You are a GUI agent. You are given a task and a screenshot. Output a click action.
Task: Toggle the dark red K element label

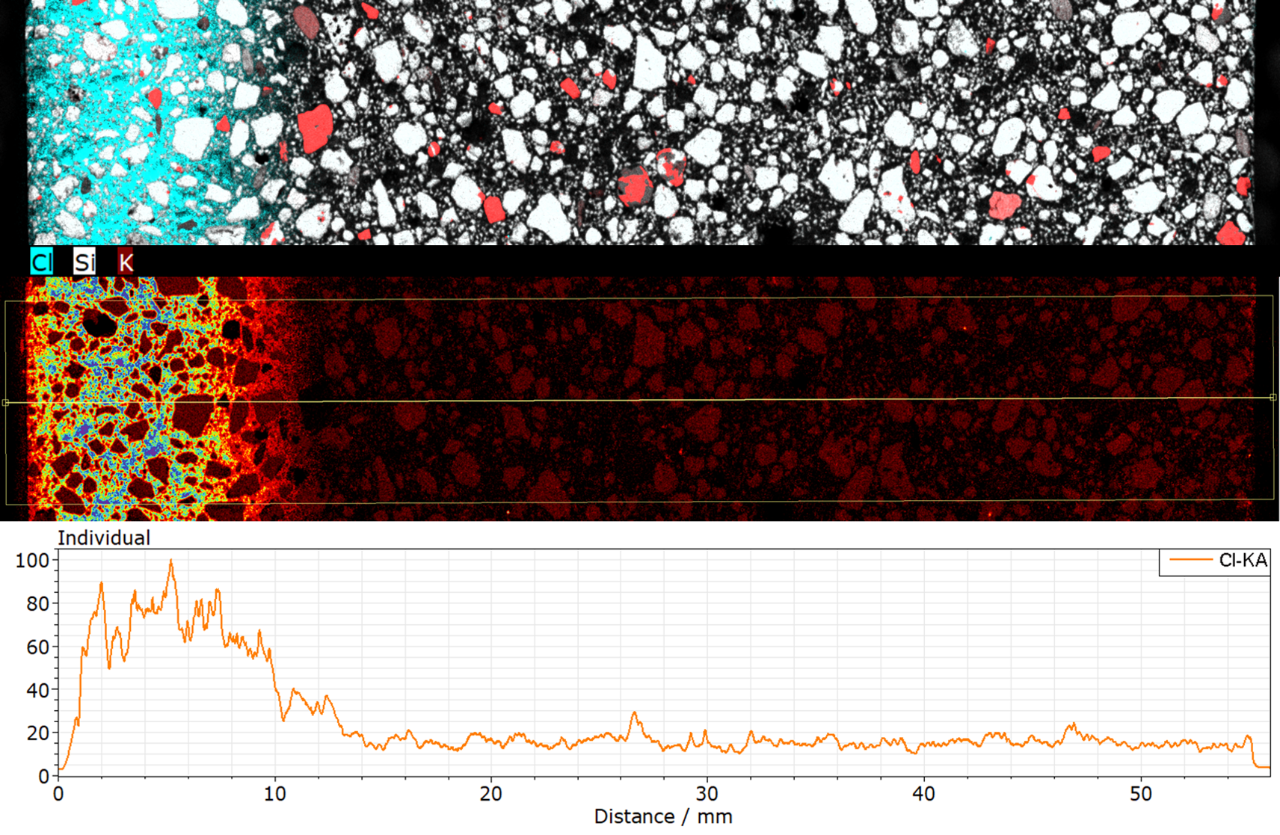tap(126, 263)
